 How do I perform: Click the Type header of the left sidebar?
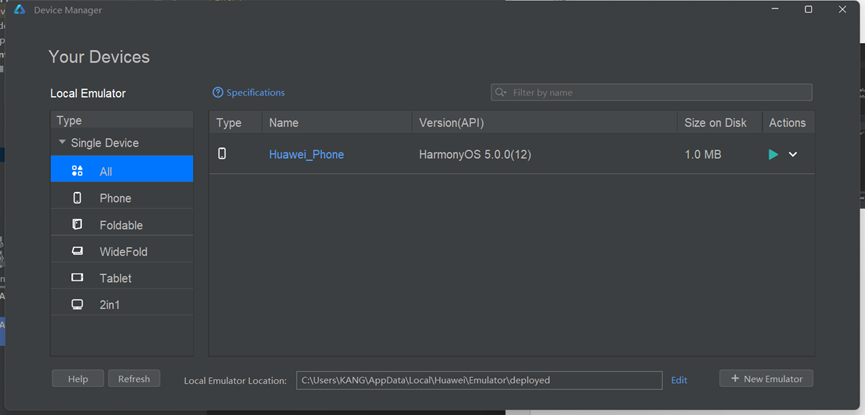(122, 120)
